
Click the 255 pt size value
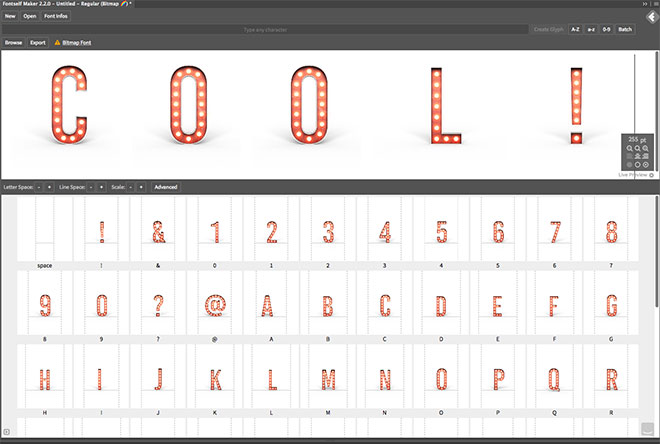pos(637,139)
